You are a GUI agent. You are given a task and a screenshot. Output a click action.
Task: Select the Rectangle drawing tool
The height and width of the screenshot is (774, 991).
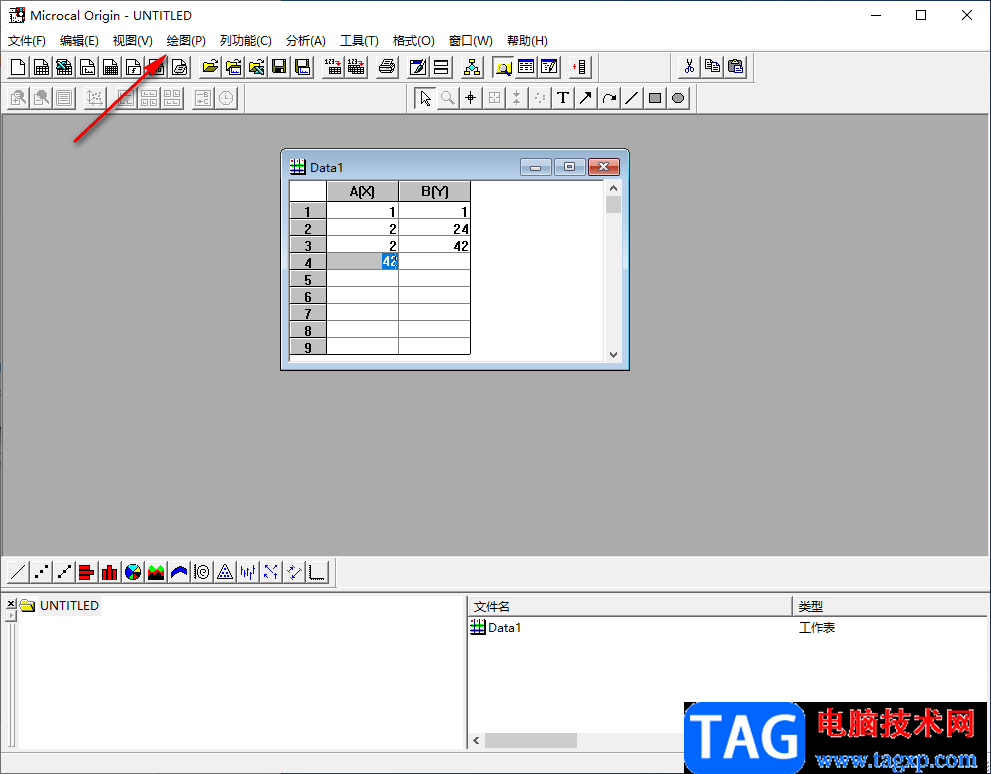pos(655,99)
